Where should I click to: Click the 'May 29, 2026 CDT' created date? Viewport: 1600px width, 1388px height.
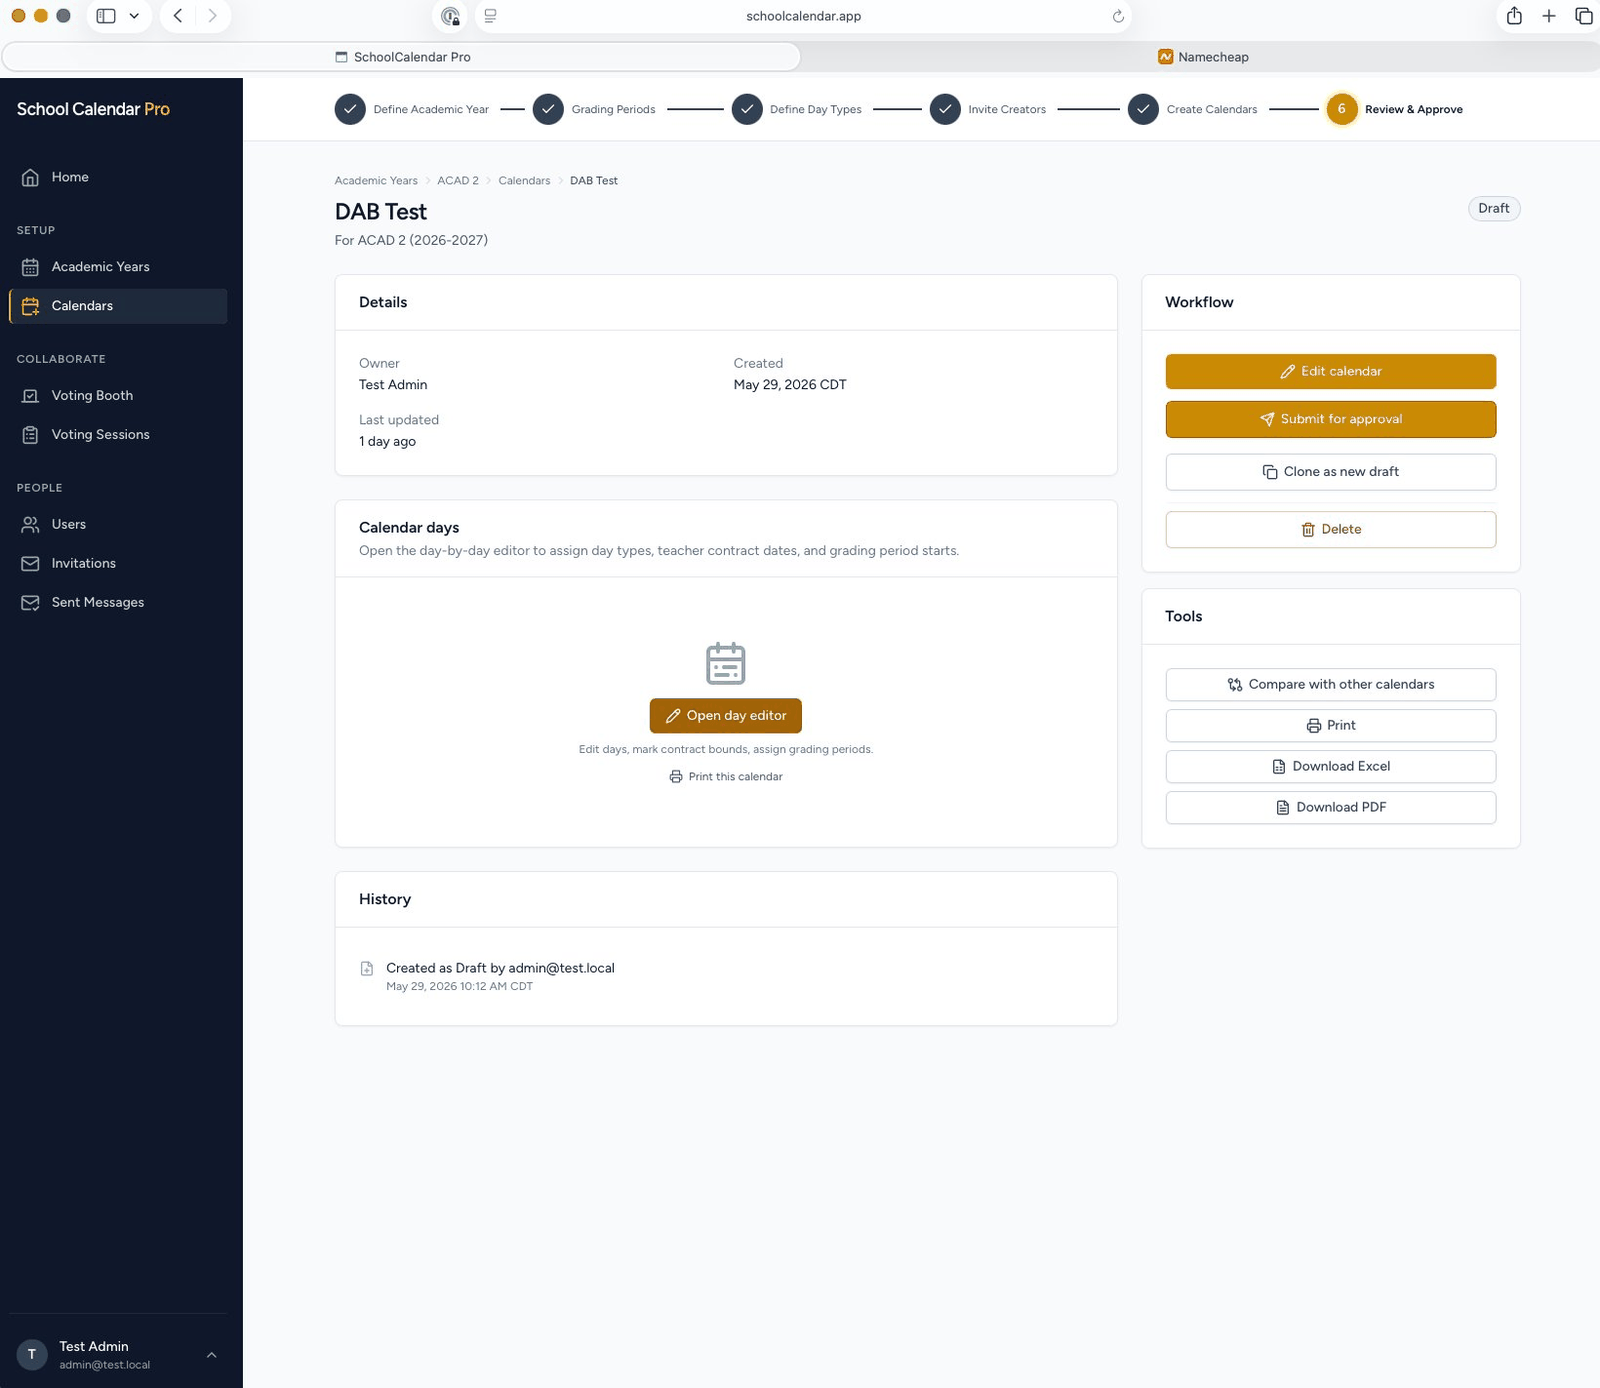coord(790,385)
